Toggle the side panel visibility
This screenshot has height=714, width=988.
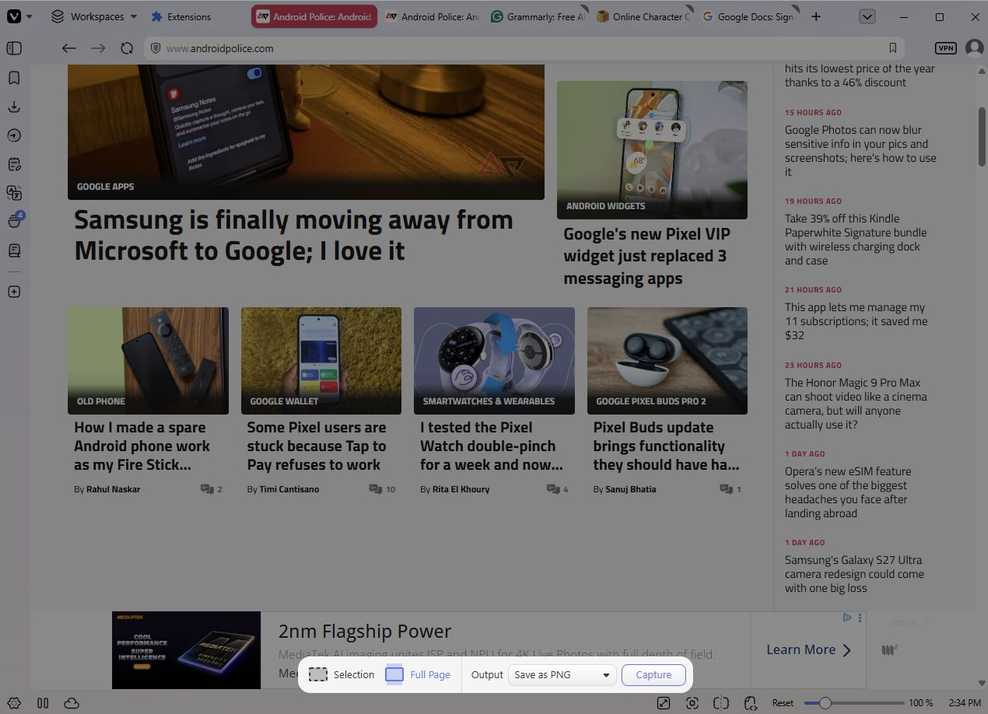[14, 49]
